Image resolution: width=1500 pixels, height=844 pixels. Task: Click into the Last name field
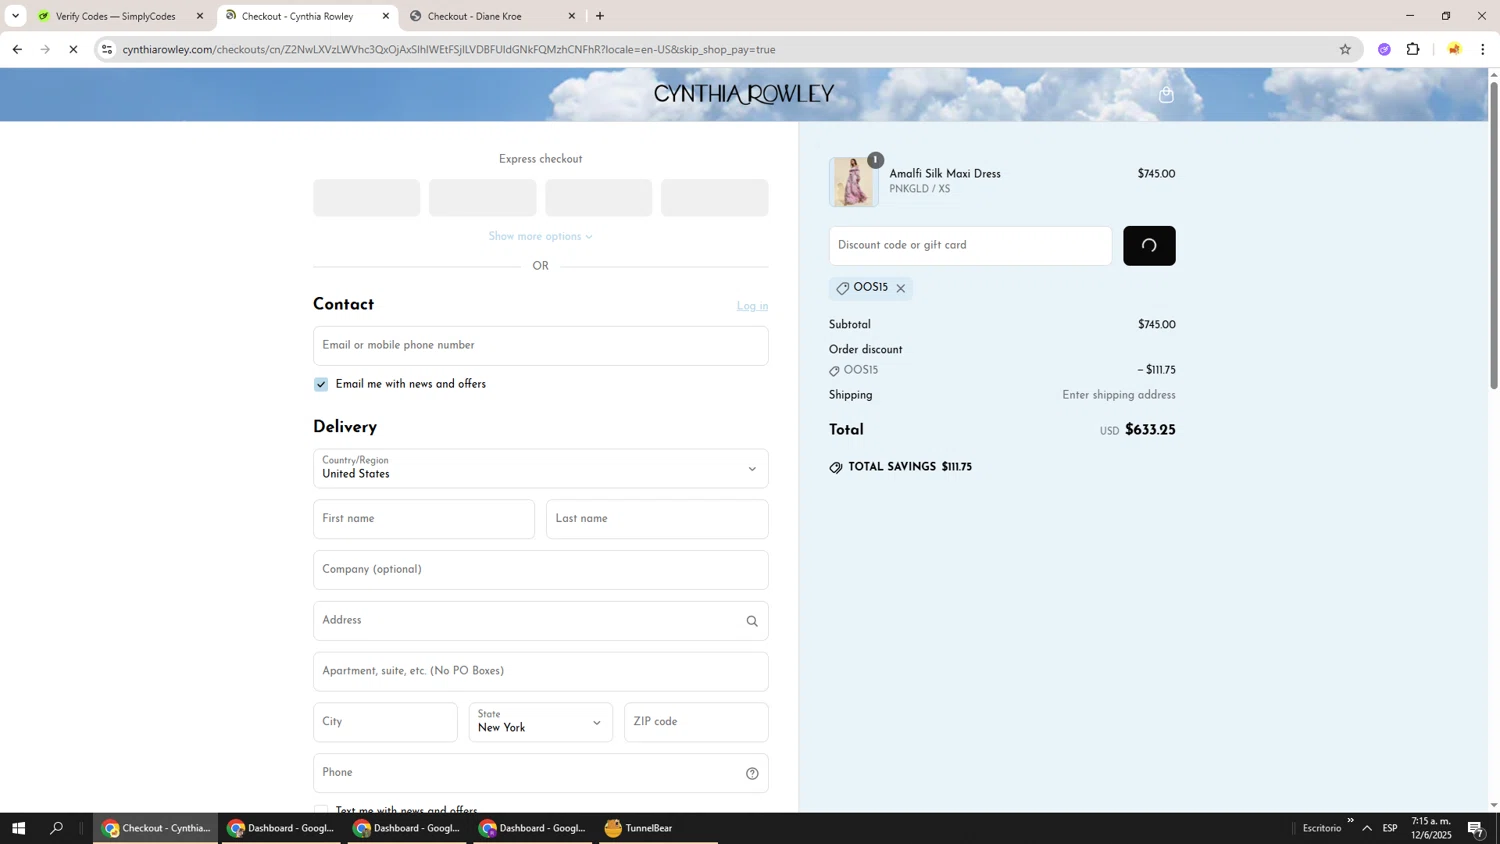[x=657, y=519]
